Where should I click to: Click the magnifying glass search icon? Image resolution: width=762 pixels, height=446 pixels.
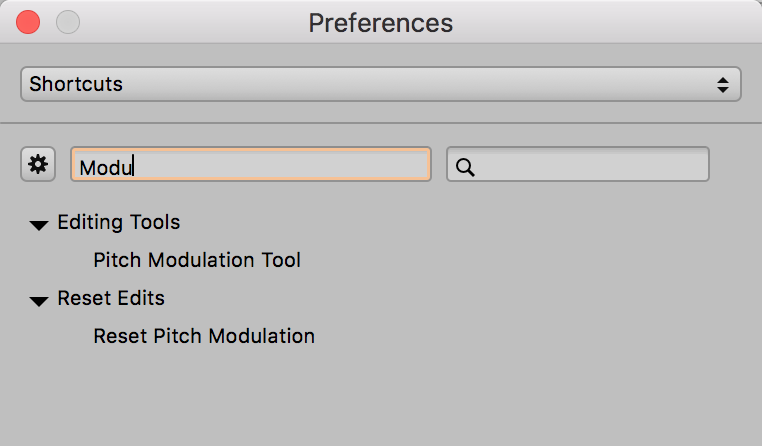pos(464,166)
